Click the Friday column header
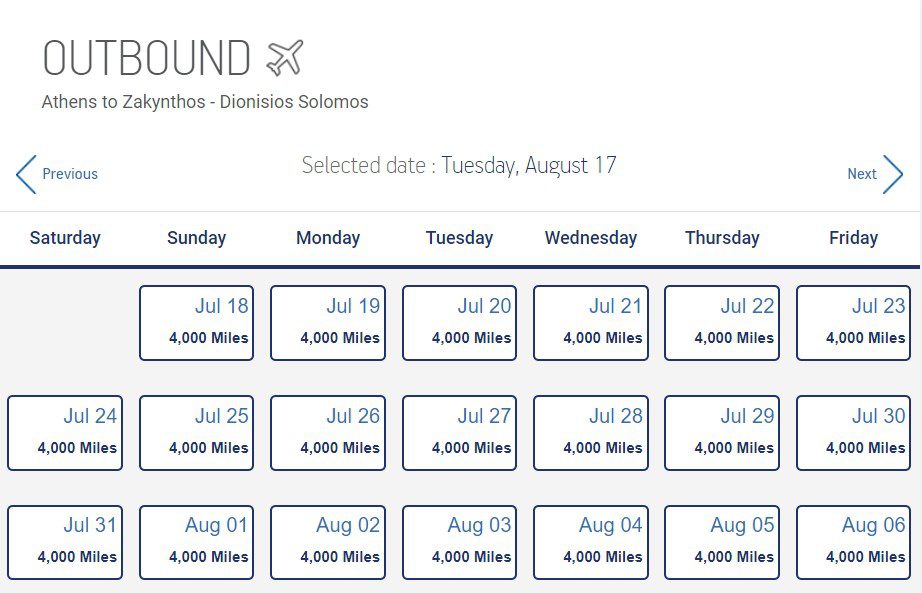The width and height of the screenshot is (922, 593). 853,238
